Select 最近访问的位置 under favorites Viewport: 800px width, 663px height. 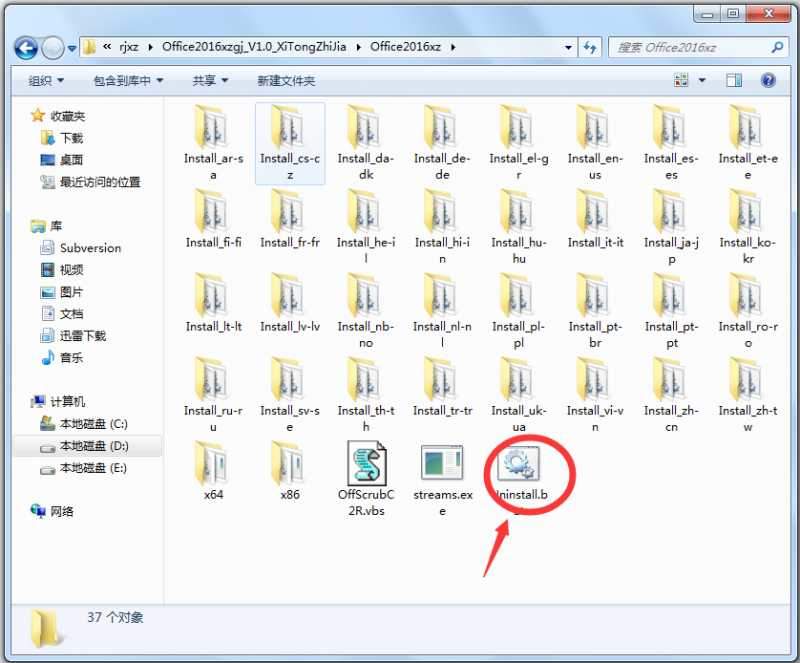coord(101,182)
